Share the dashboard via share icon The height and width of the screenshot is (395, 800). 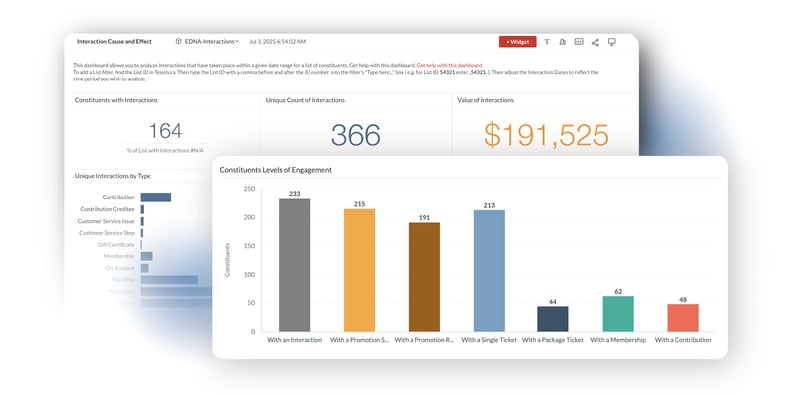point(595,42)
